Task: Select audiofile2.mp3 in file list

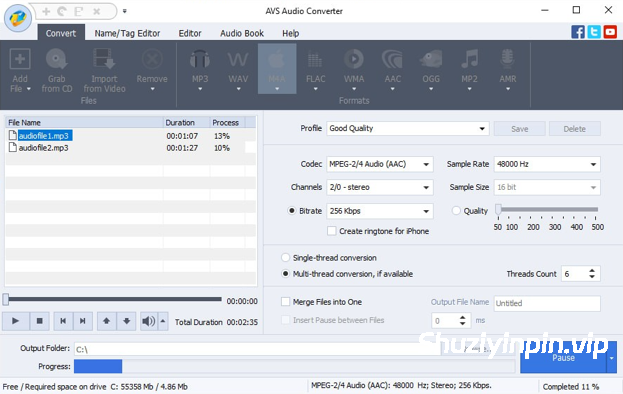Action: tap(43, 148)
